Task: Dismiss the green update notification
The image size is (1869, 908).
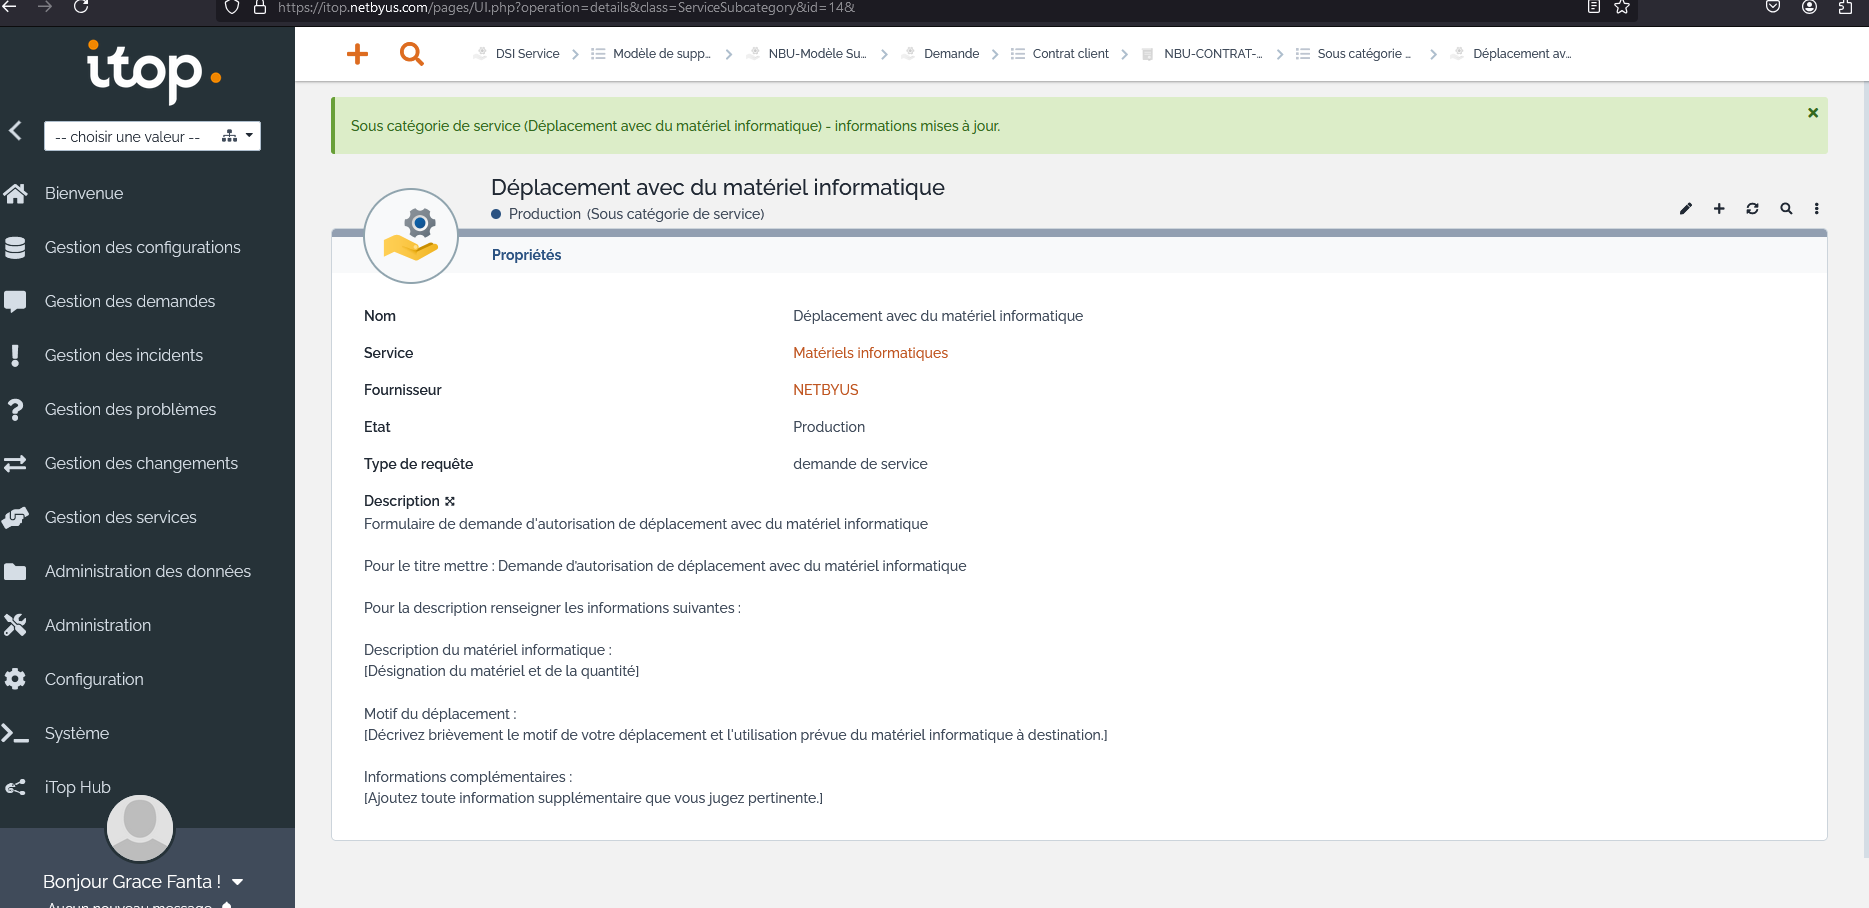Action: click(x=1813, y=113)
